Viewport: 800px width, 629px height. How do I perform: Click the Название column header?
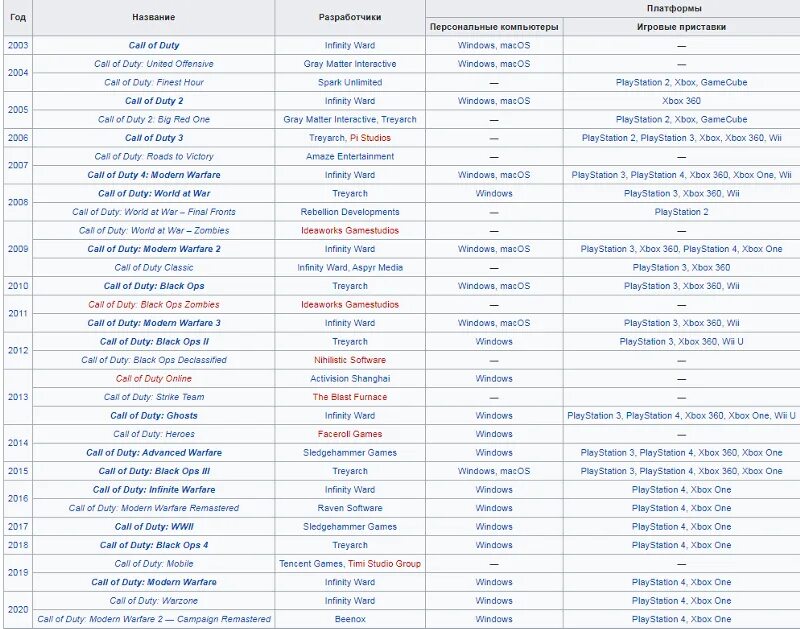click(x=154, y=17)
